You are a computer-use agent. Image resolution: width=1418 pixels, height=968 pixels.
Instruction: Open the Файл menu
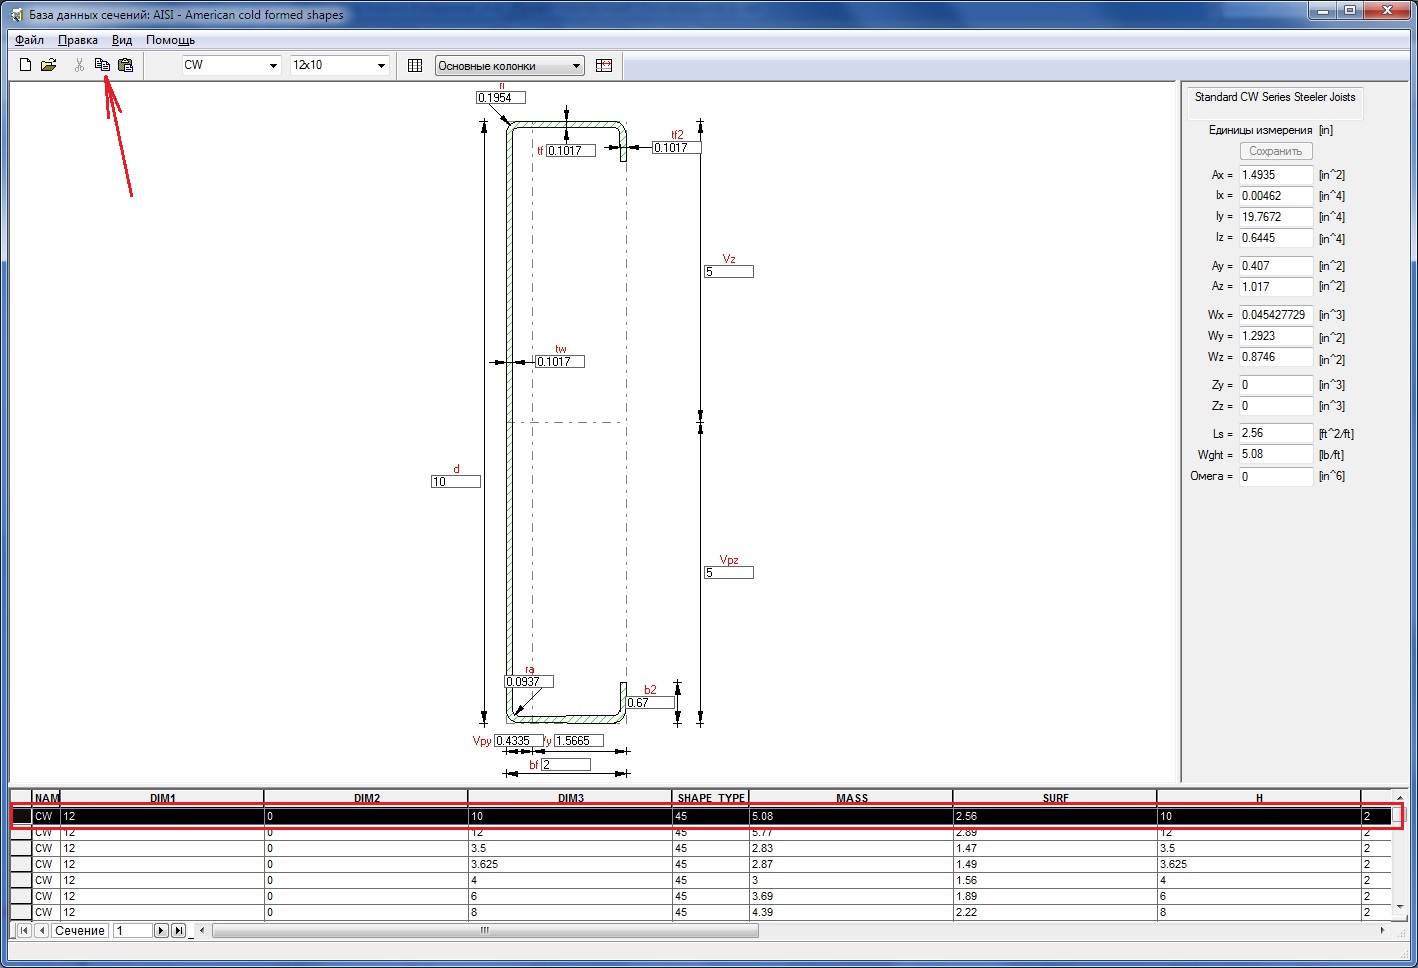(x=29, y=40)
